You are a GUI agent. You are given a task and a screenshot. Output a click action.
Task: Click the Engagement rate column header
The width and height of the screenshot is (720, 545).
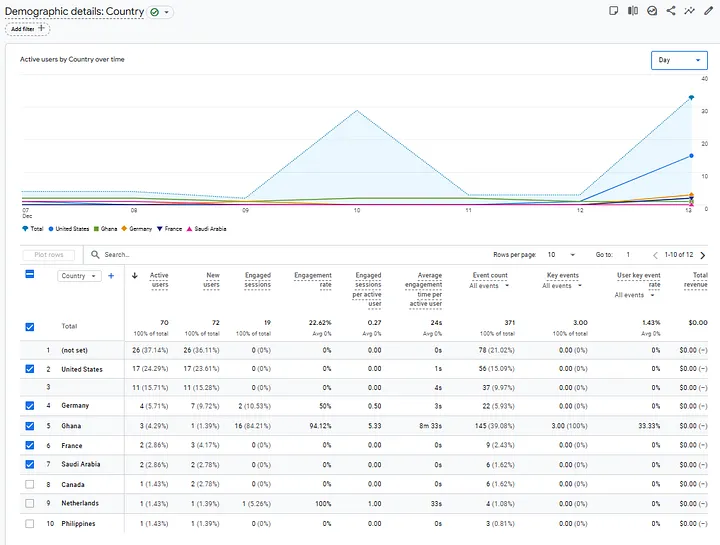[313, 280]
